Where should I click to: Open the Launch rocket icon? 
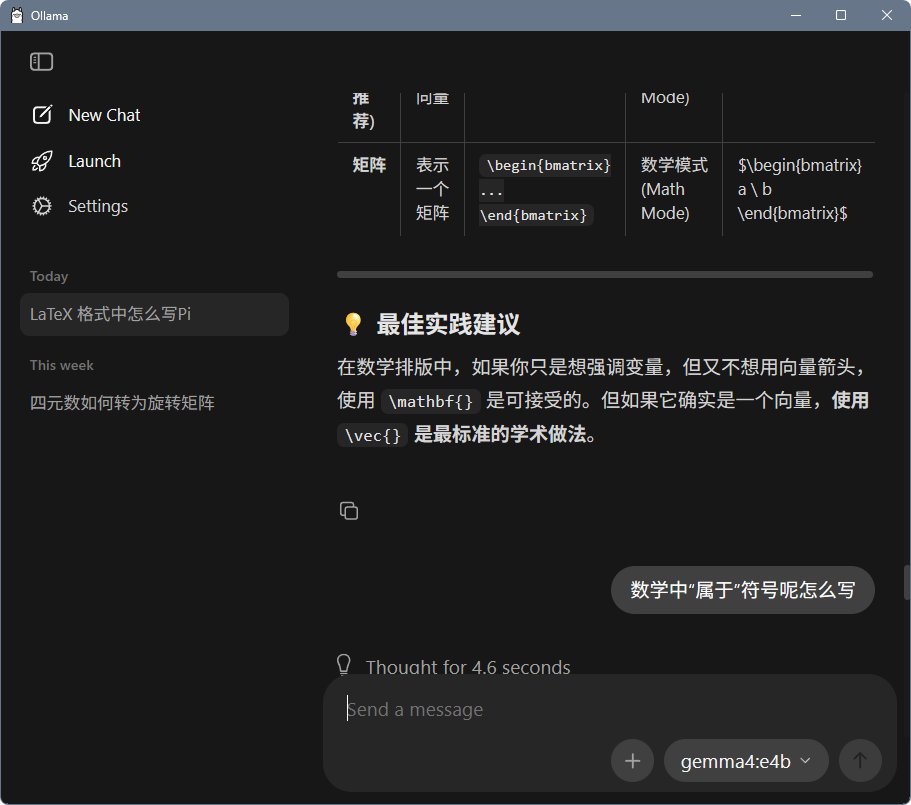click(42, 161)
